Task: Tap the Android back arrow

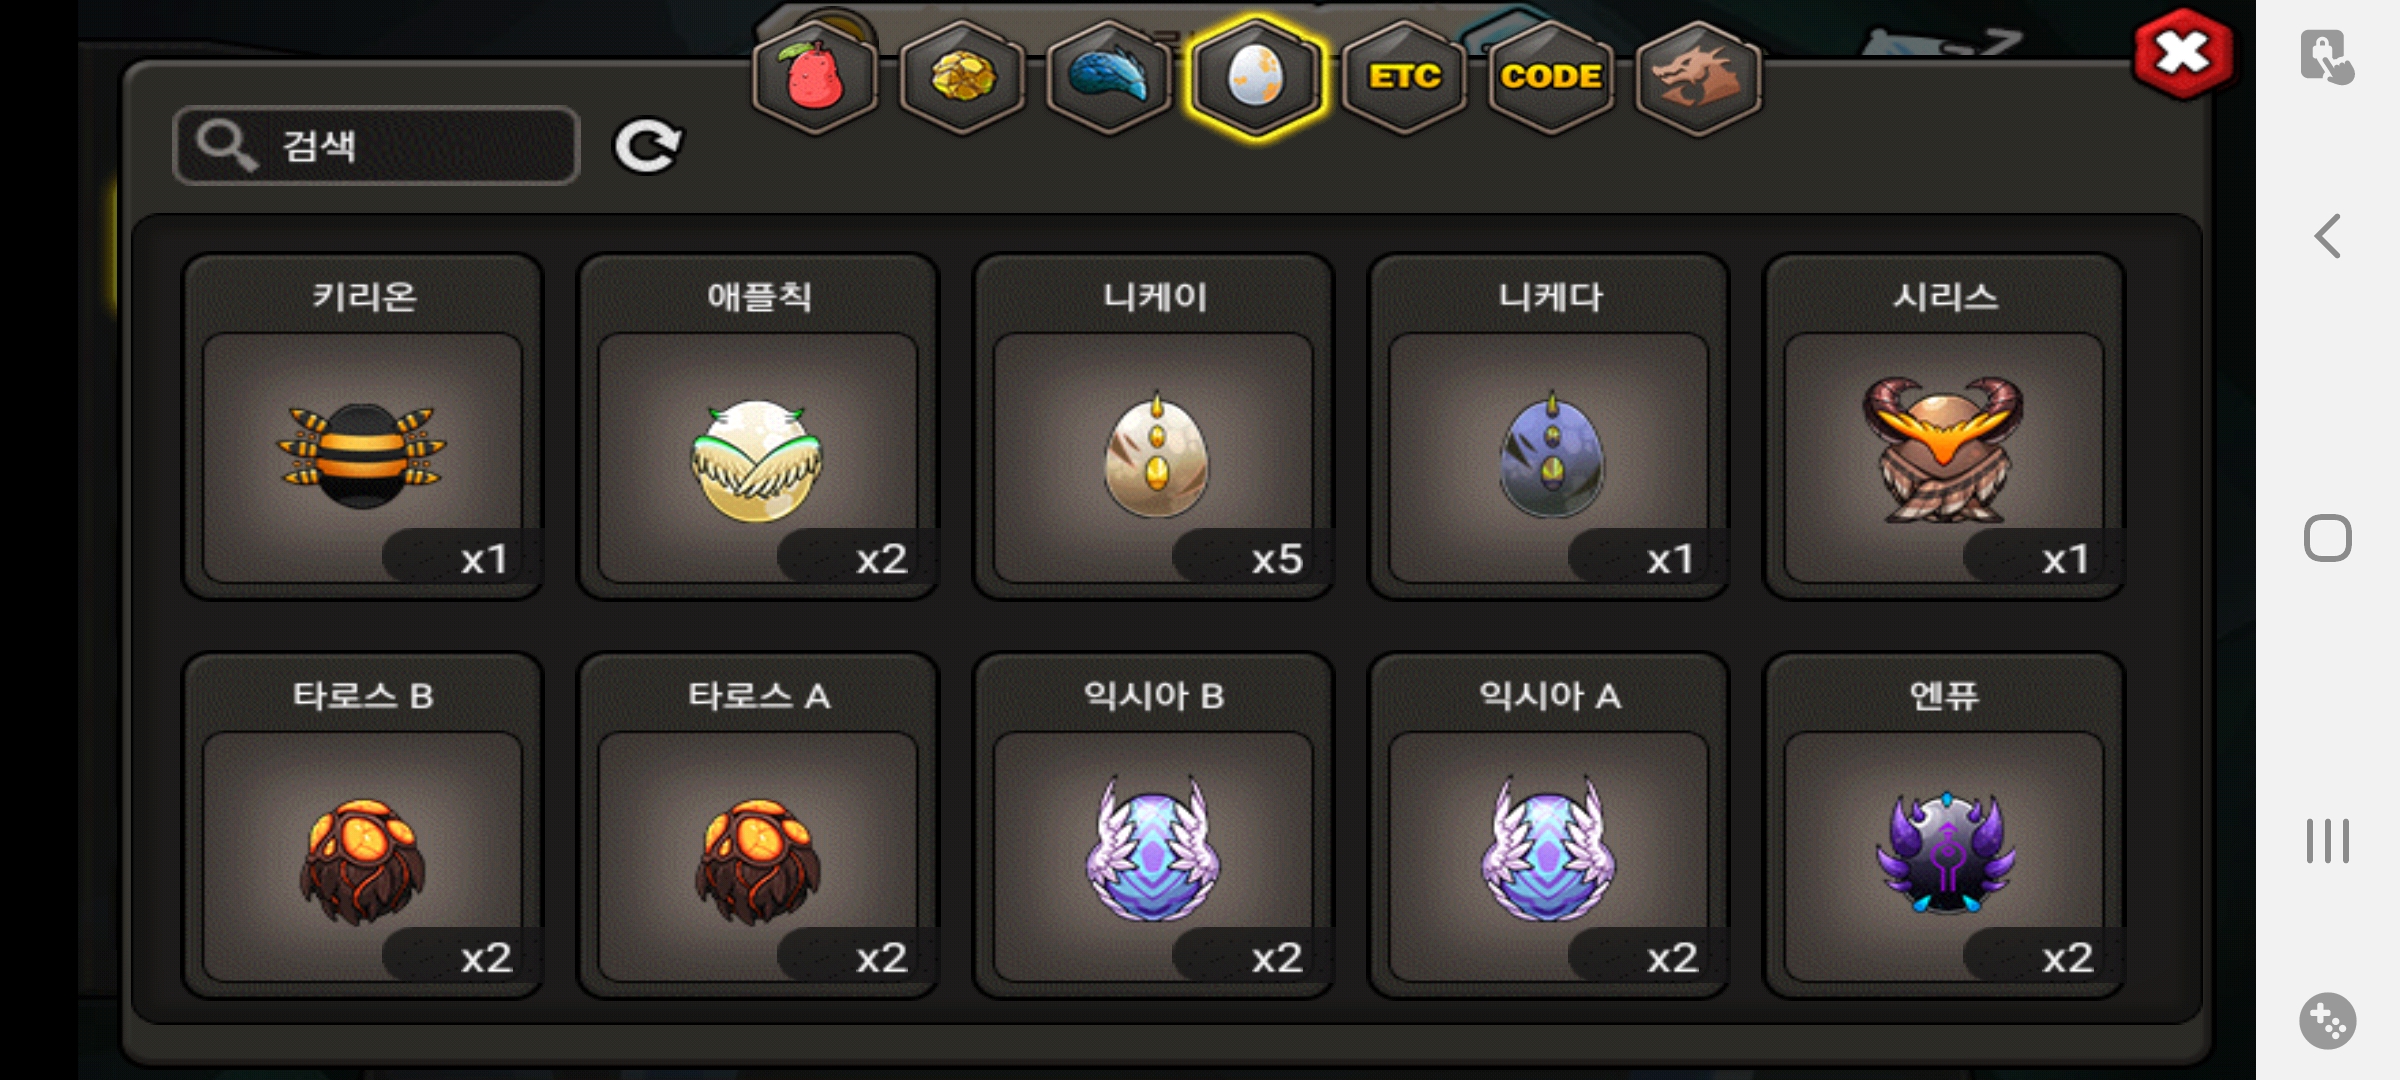Action: point(2328,237)
